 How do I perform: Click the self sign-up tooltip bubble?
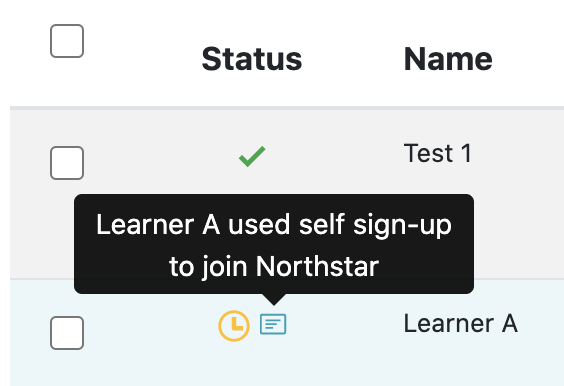[274, 244]
